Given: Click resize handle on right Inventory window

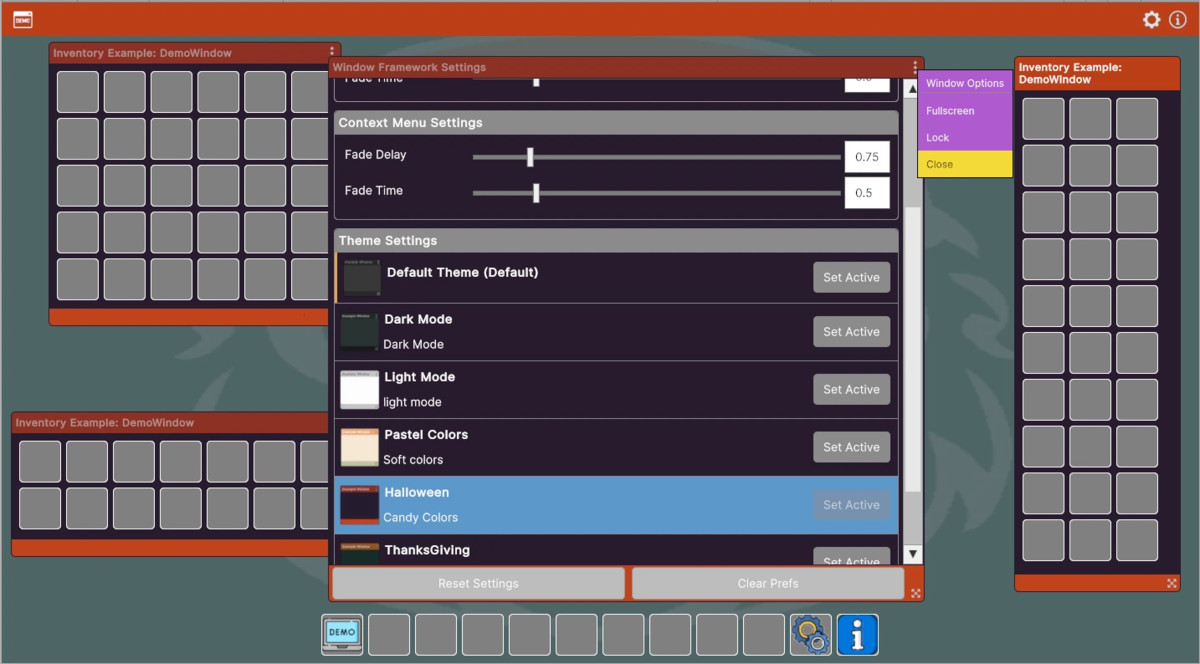Looking at the screenshot, I should (x=1172, y=583).
